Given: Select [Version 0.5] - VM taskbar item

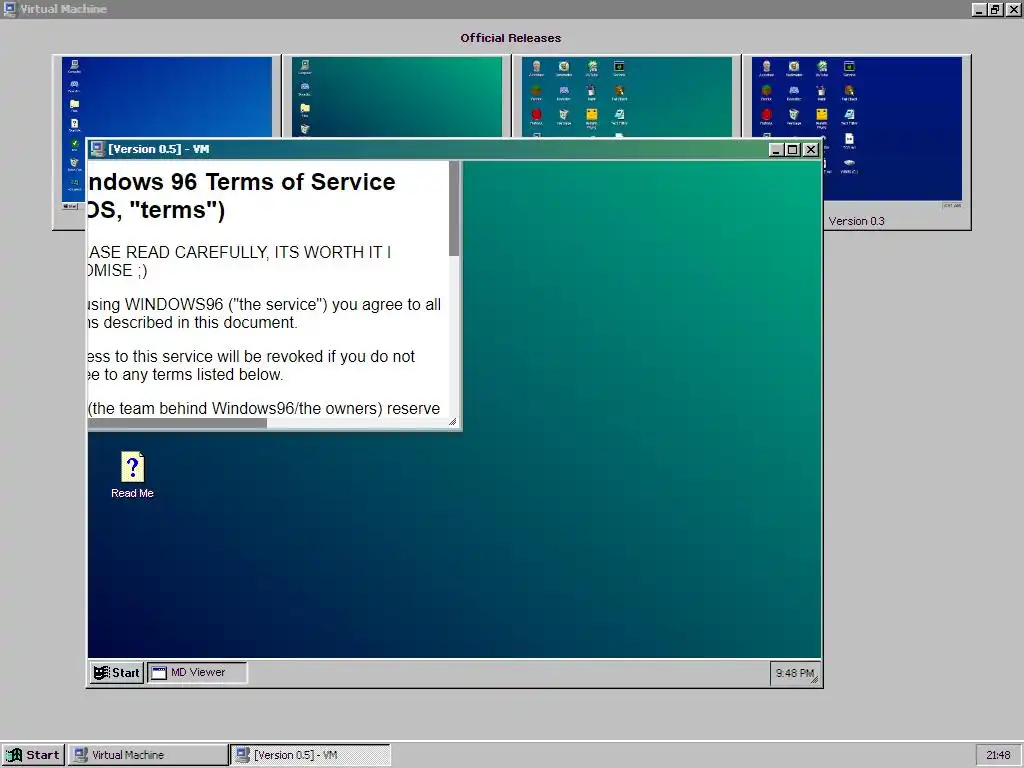Looking at the screenshot, I should pos(310,755).
